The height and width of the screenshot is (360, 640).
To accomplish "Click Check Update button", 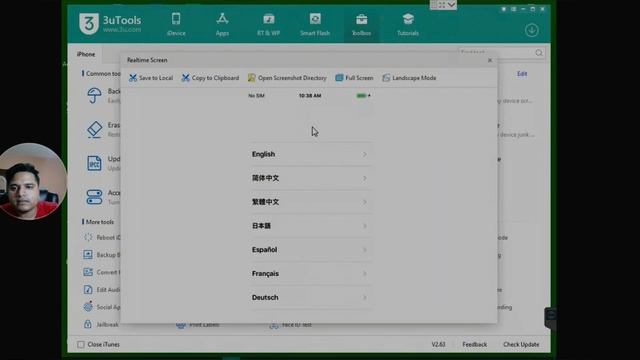I will [521, 344].
